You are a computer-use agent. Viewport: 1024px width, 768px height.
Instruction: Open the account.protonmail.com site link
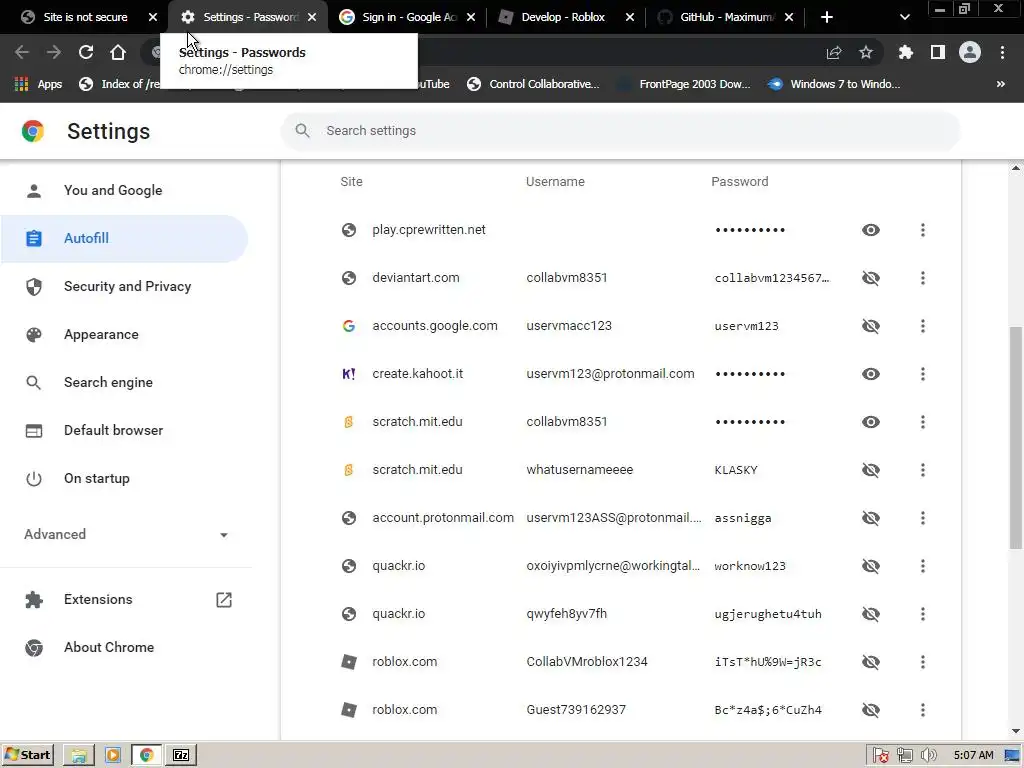[x=443, y=518]
